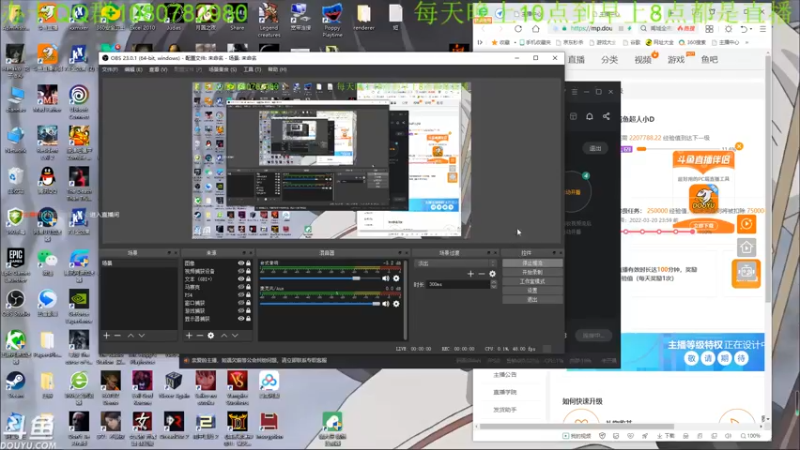This screenshot has height=450, width=800.
Task: Open the 场景集合(S) menu in OBS
Action: click(222, 69)
